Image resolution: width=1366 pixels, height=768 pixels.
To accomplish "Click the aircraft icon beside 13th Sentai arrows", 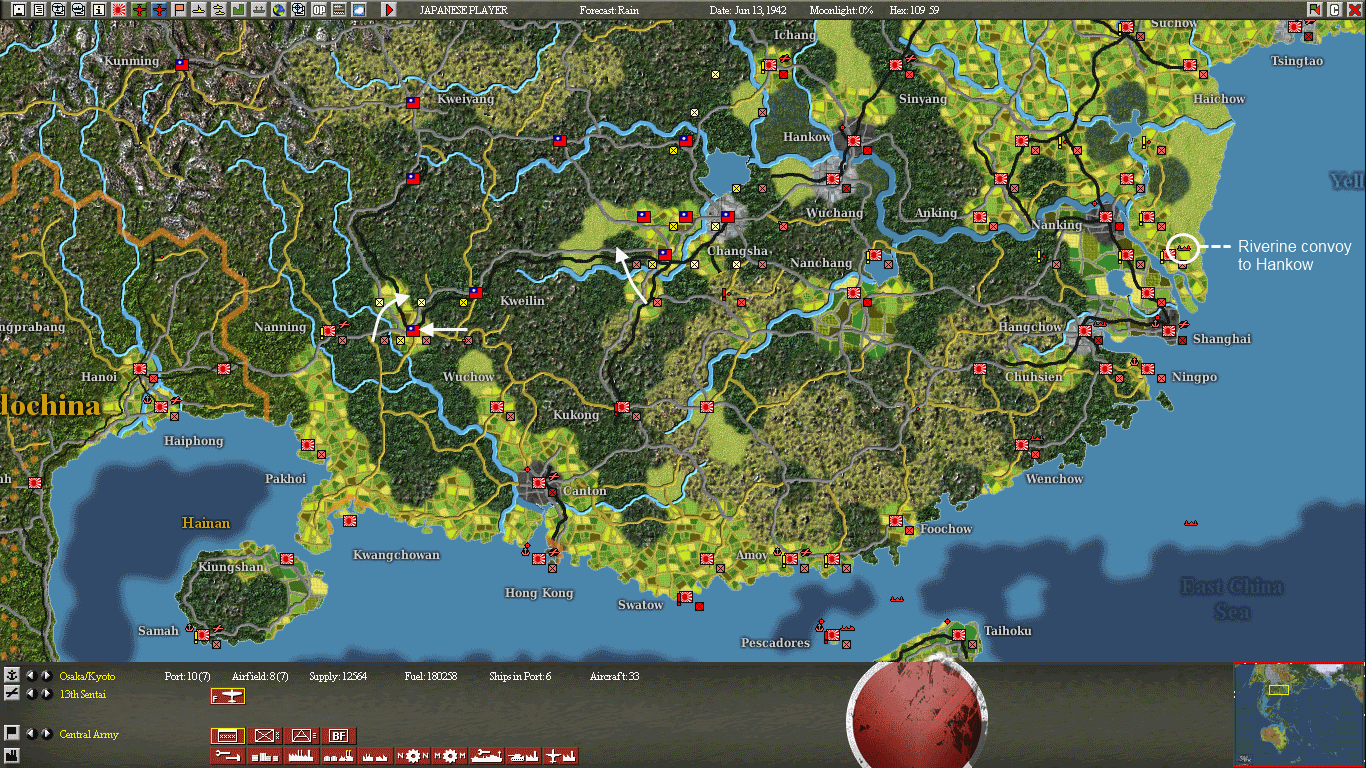I will pos(12,693).
